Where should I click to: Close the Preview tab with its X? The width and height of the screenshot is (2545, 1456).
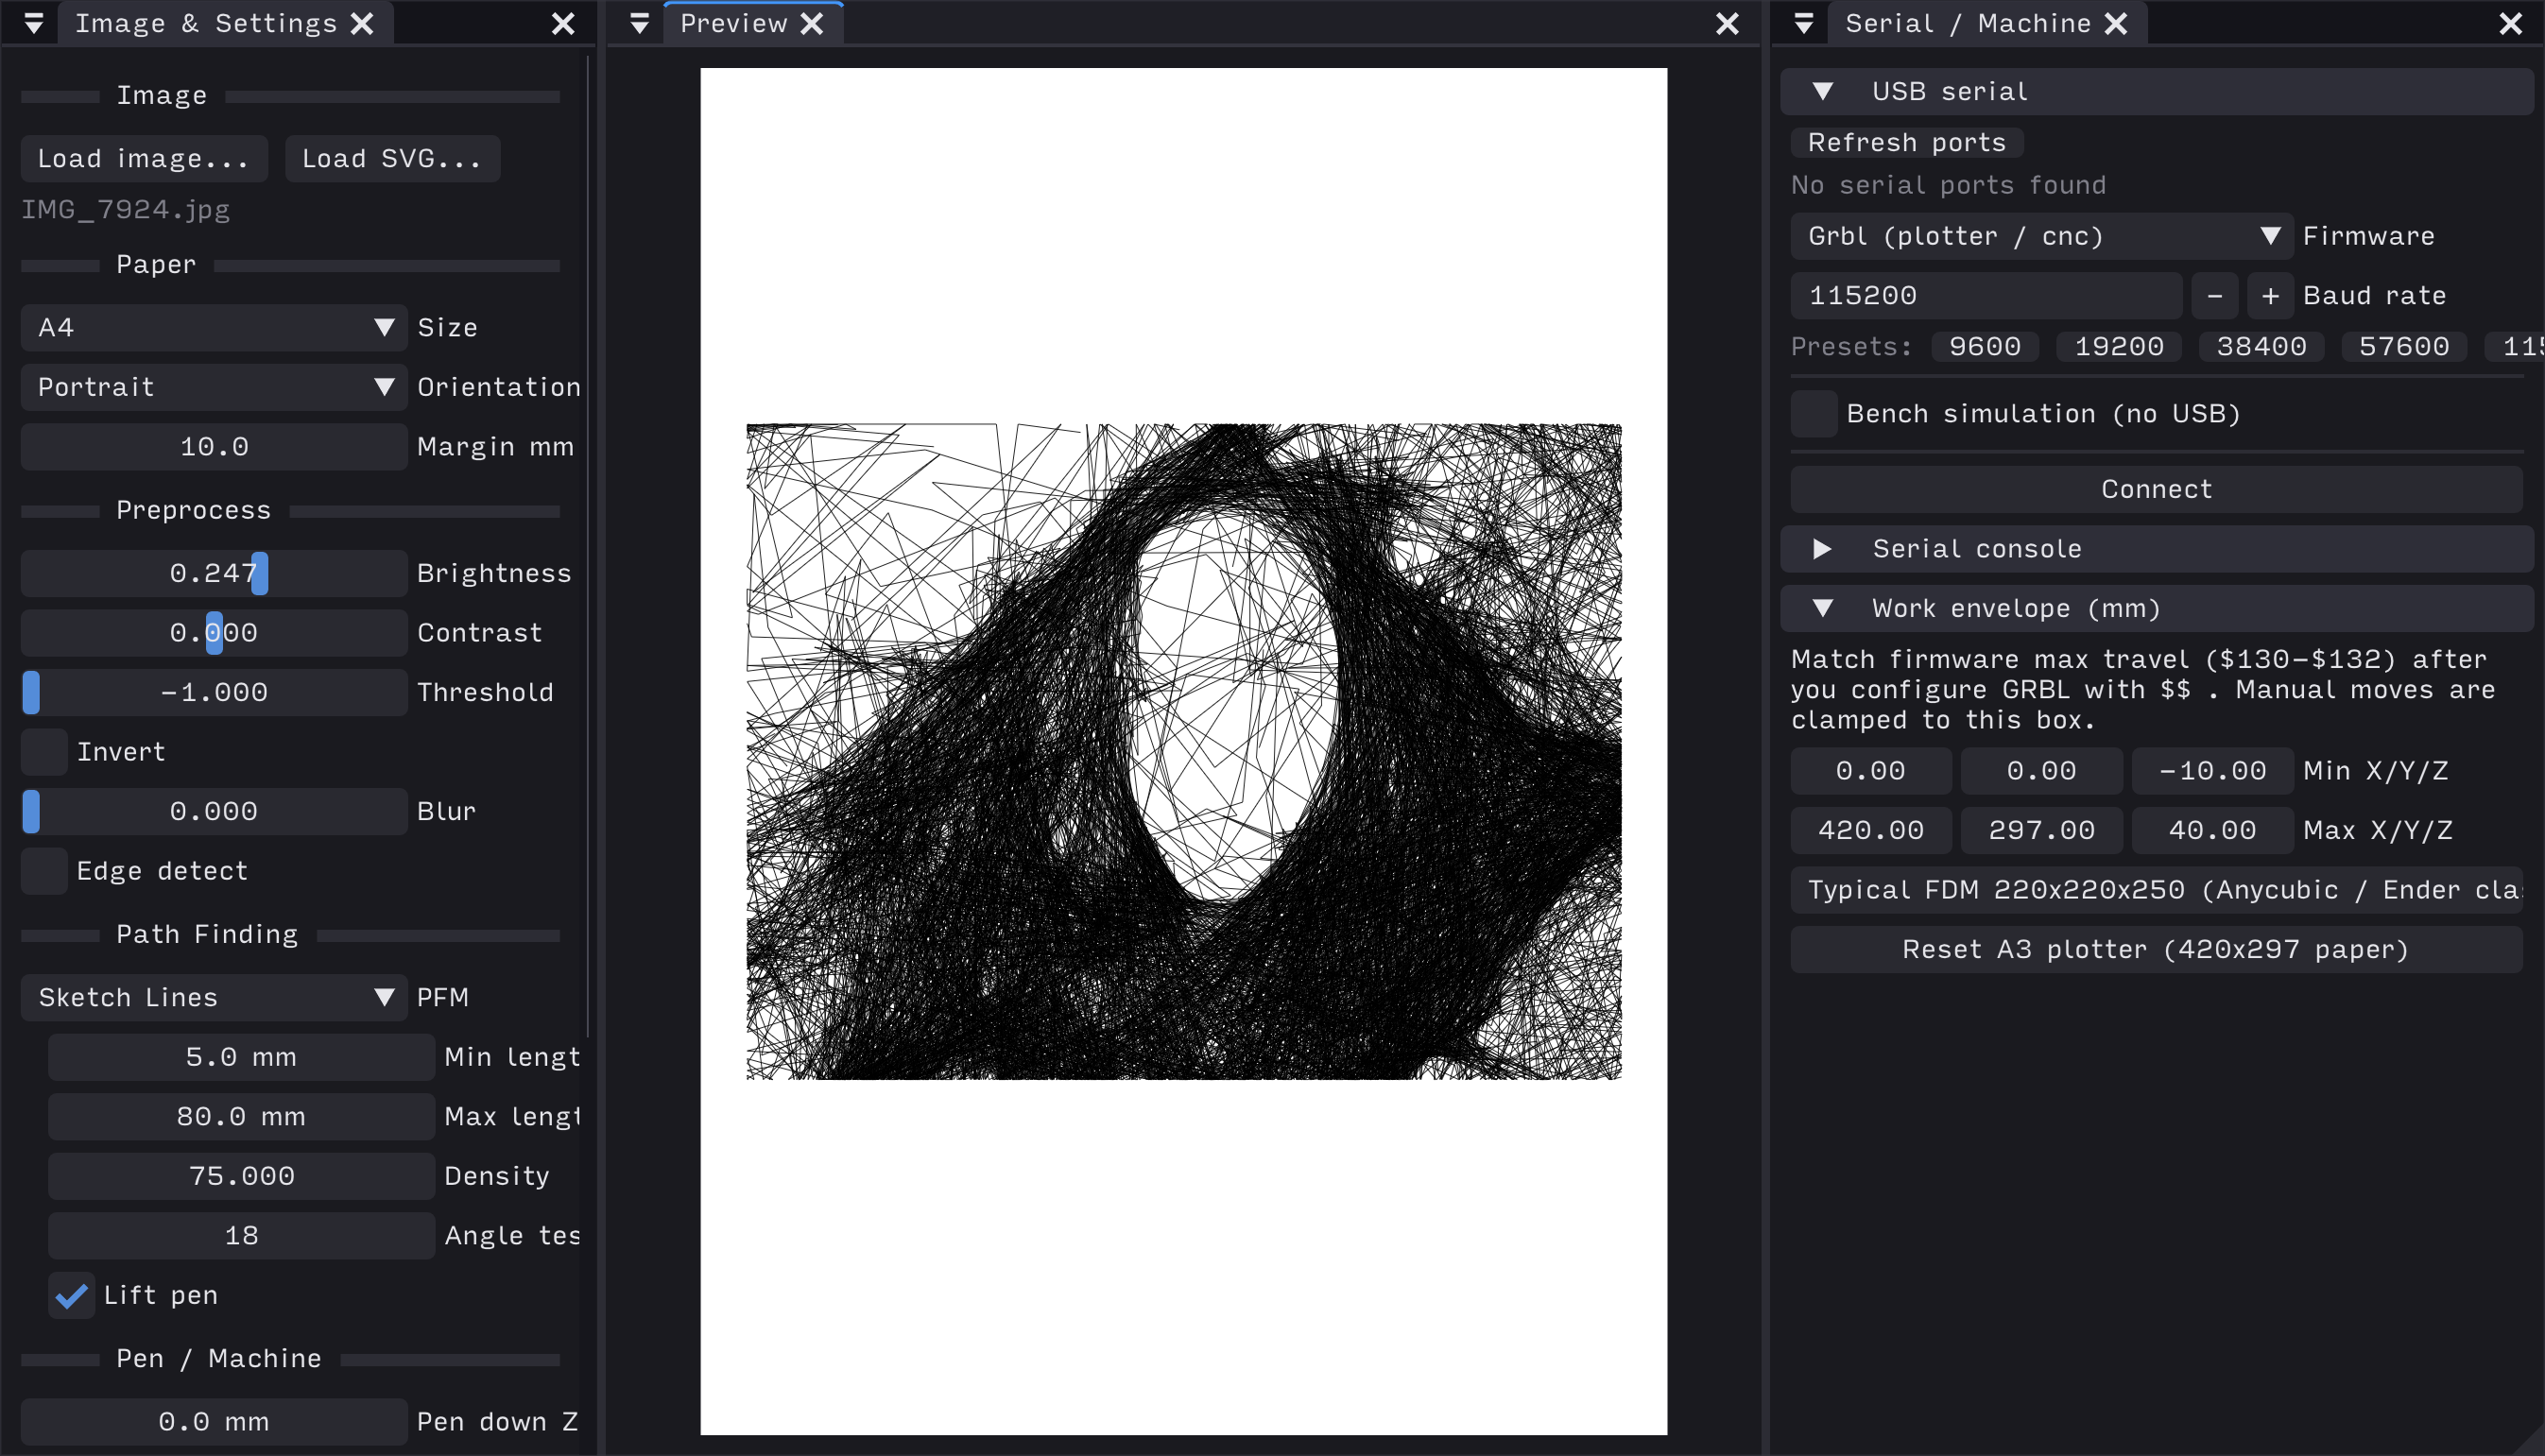click(812, 23)
